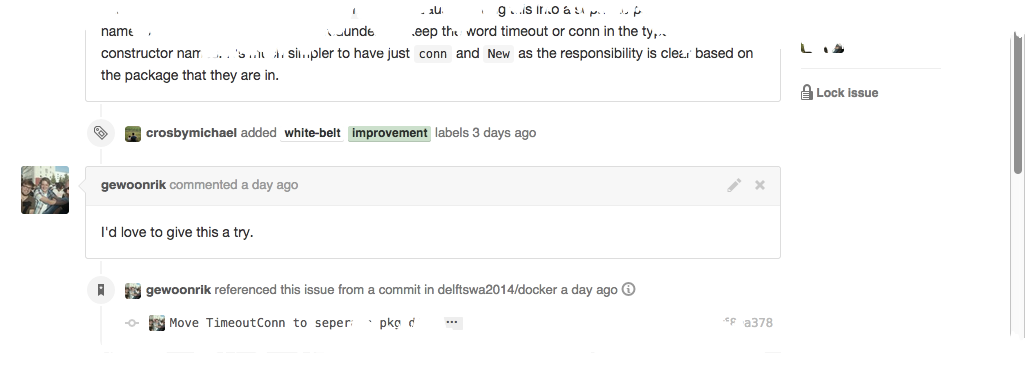The width and height of the screenshot is (1026, 371).
Task: Open the Move TimeoutConn commit link
Action: point(292,323)
